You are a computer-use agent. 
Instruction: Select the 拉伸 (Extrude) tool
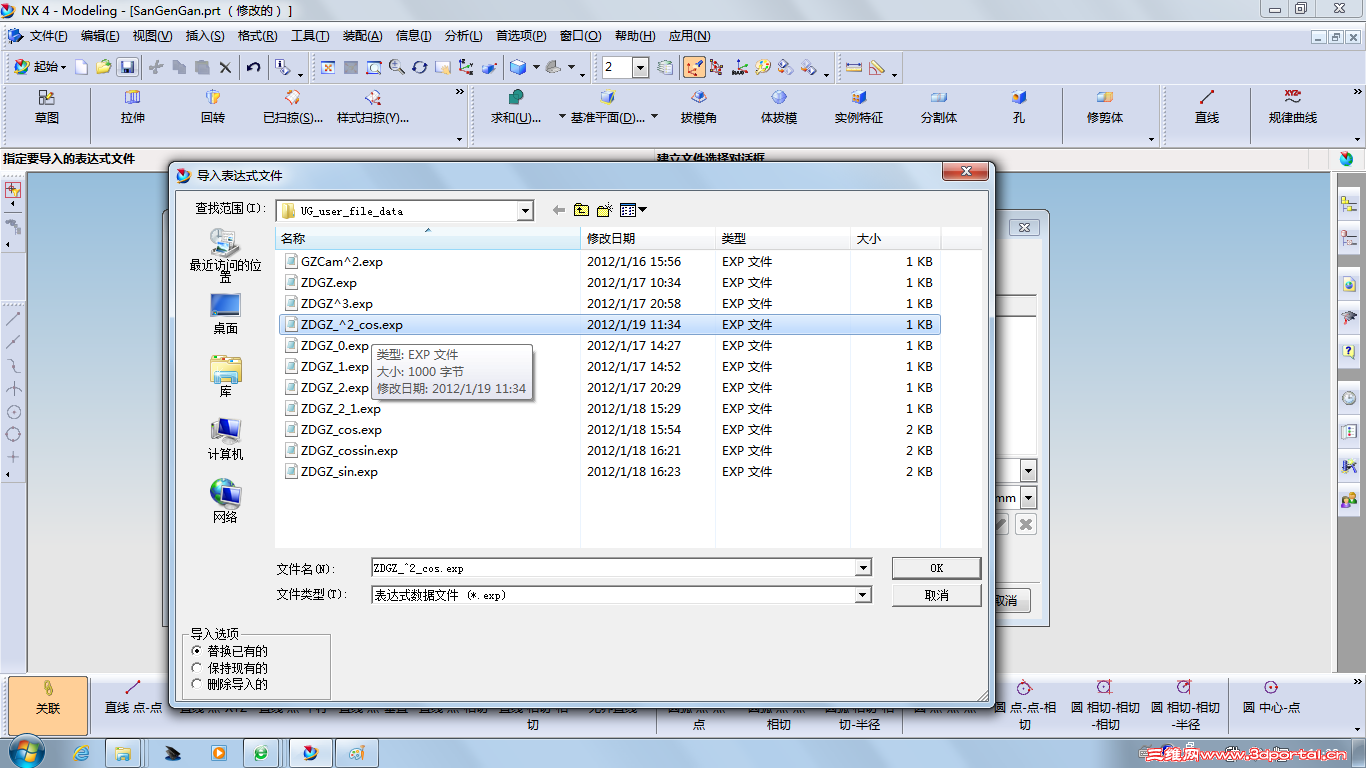tap(133, 108)
